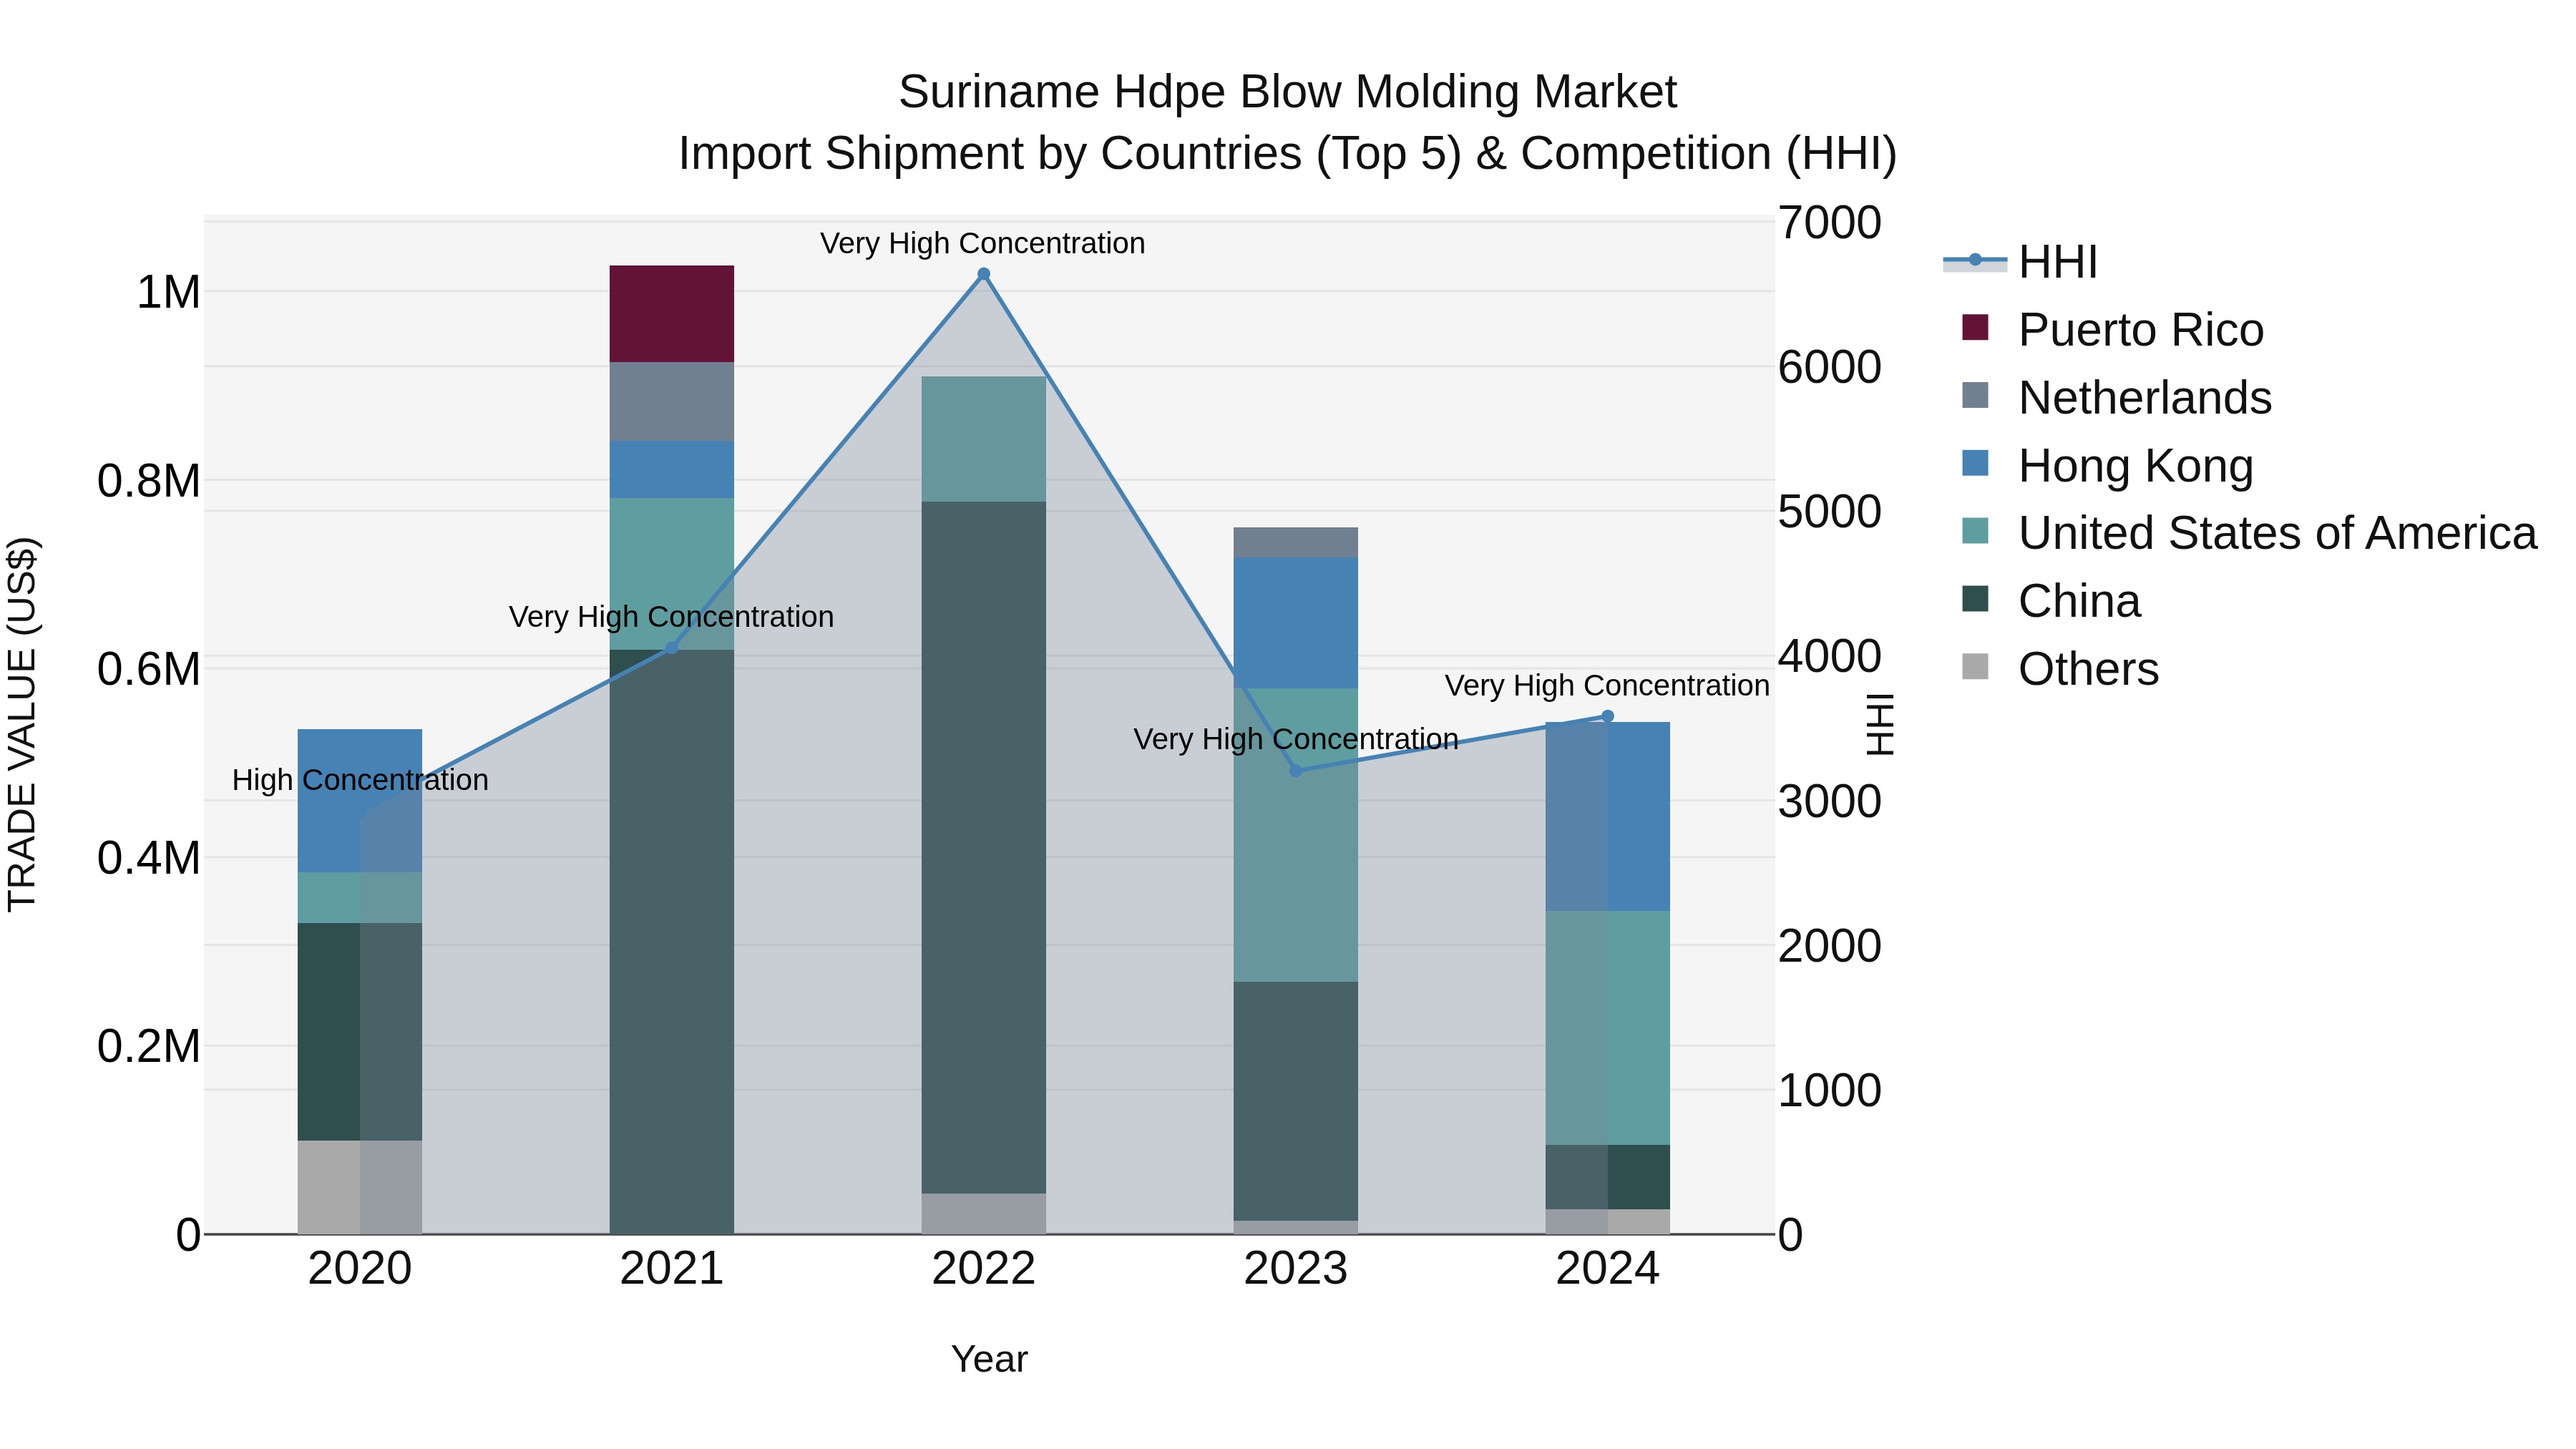
Task: Click the HHI line marker icon in legend
Action: point(1975,261)
